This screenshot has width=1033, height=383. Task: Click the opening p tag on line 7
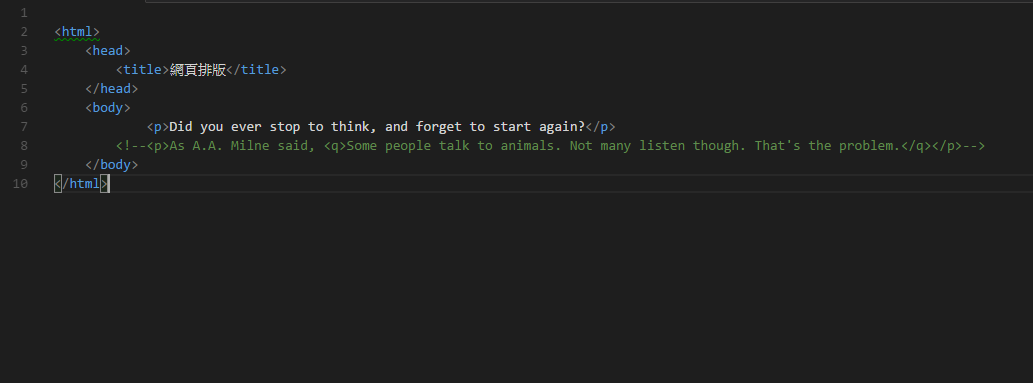158,127
